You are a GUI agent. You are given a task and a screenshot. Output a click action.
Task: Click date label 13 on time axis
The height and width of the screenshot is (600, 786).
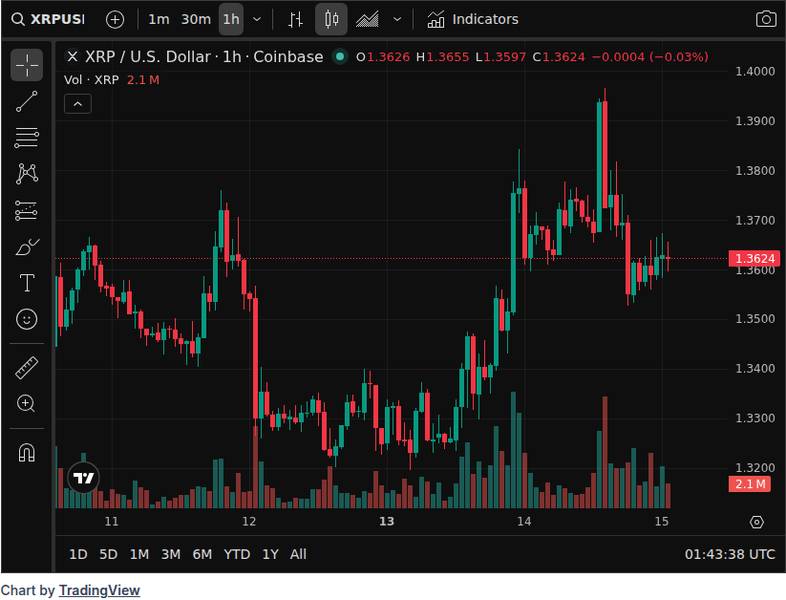(386, 521)
